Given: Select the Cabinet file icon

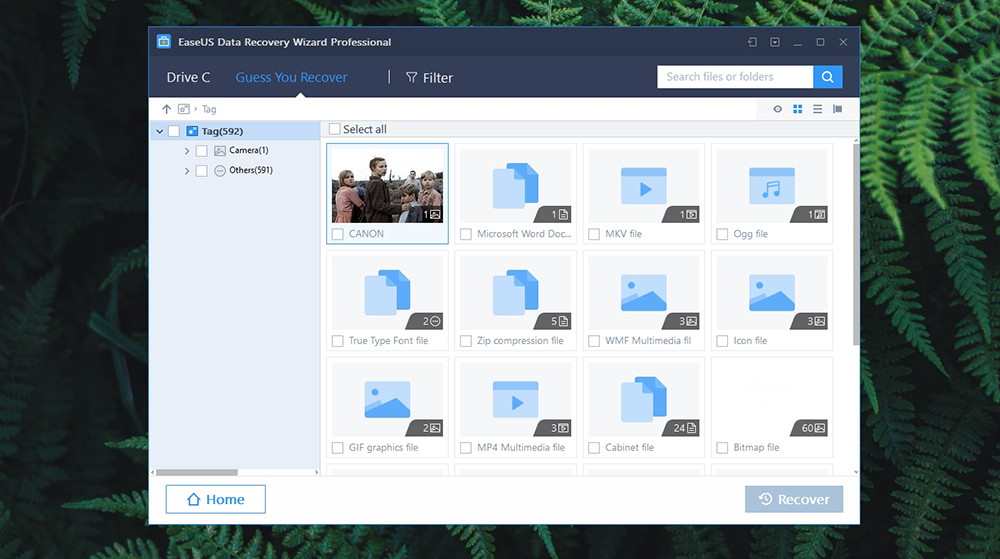Looking at the screenshot, I should [x=643, y=400].
